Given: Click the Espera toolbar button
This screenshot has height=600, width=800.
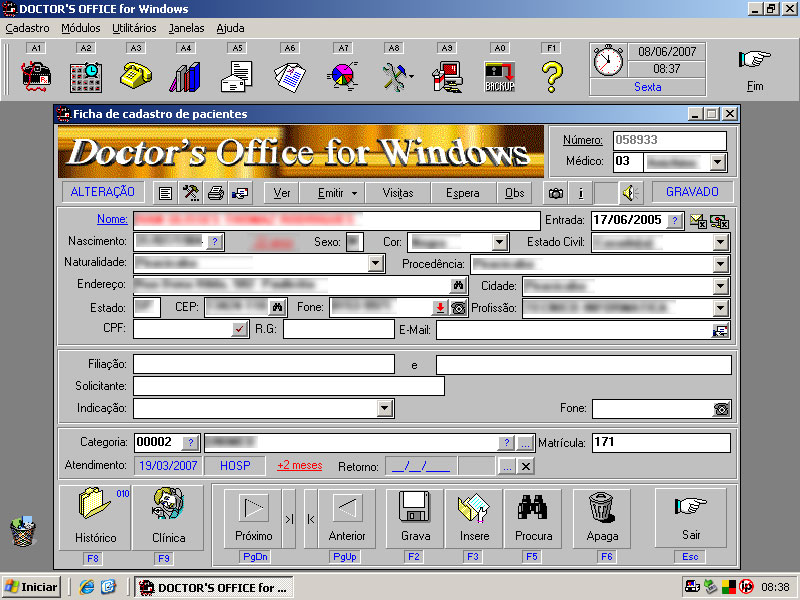Looking at the screenshot, I should pos(463,193).
